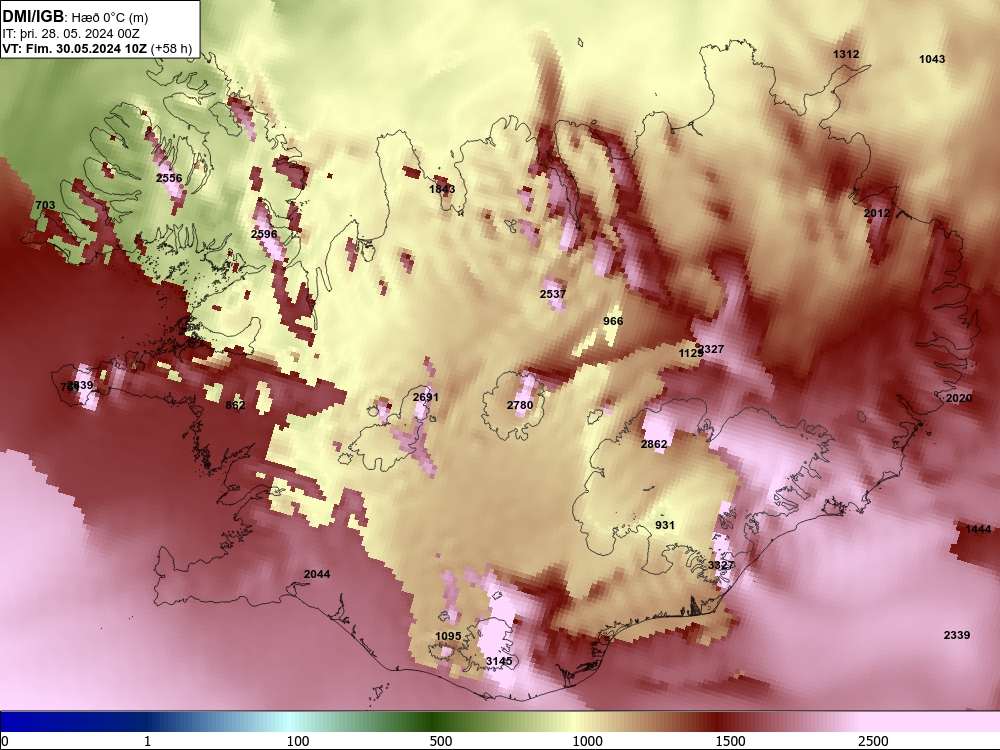The width and height of the screenshot is (1000, 750).
Task: Click the 2862 value on the map
Action: pos(654,445)
